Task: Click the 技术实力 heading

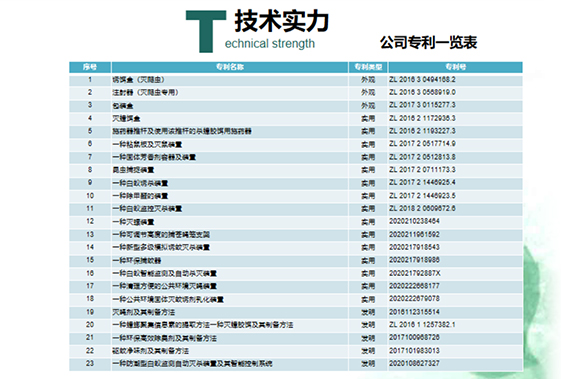Action: click(x=282, y=21)
